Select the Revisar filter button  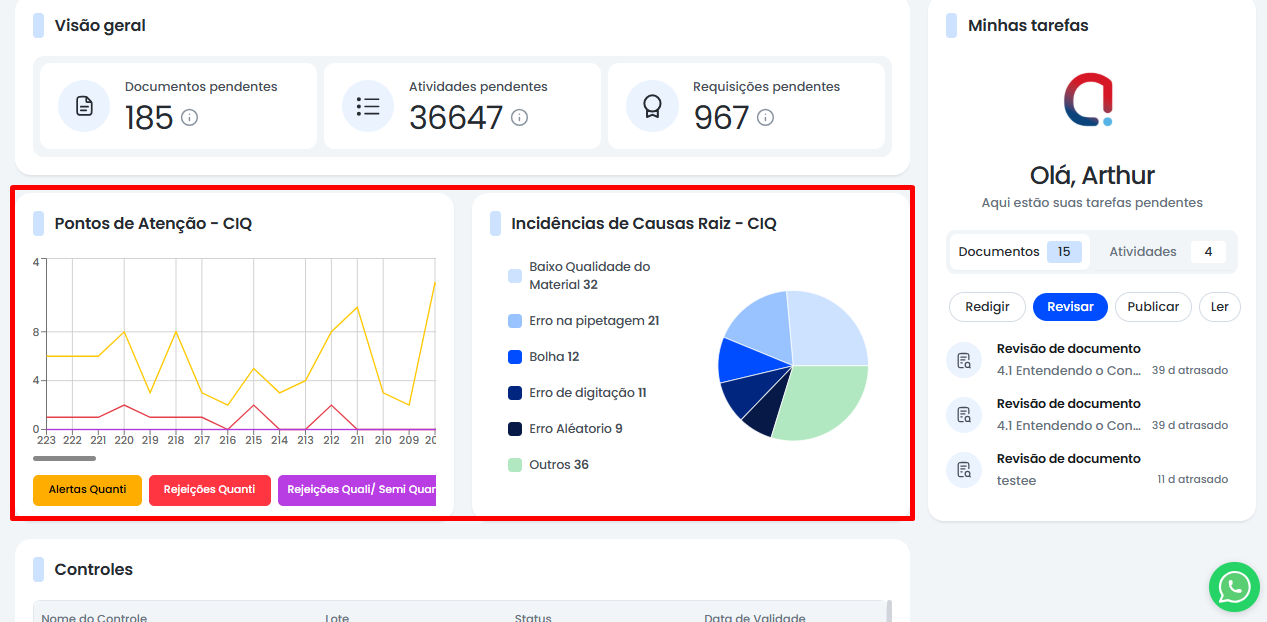(x=1070, y=307)
